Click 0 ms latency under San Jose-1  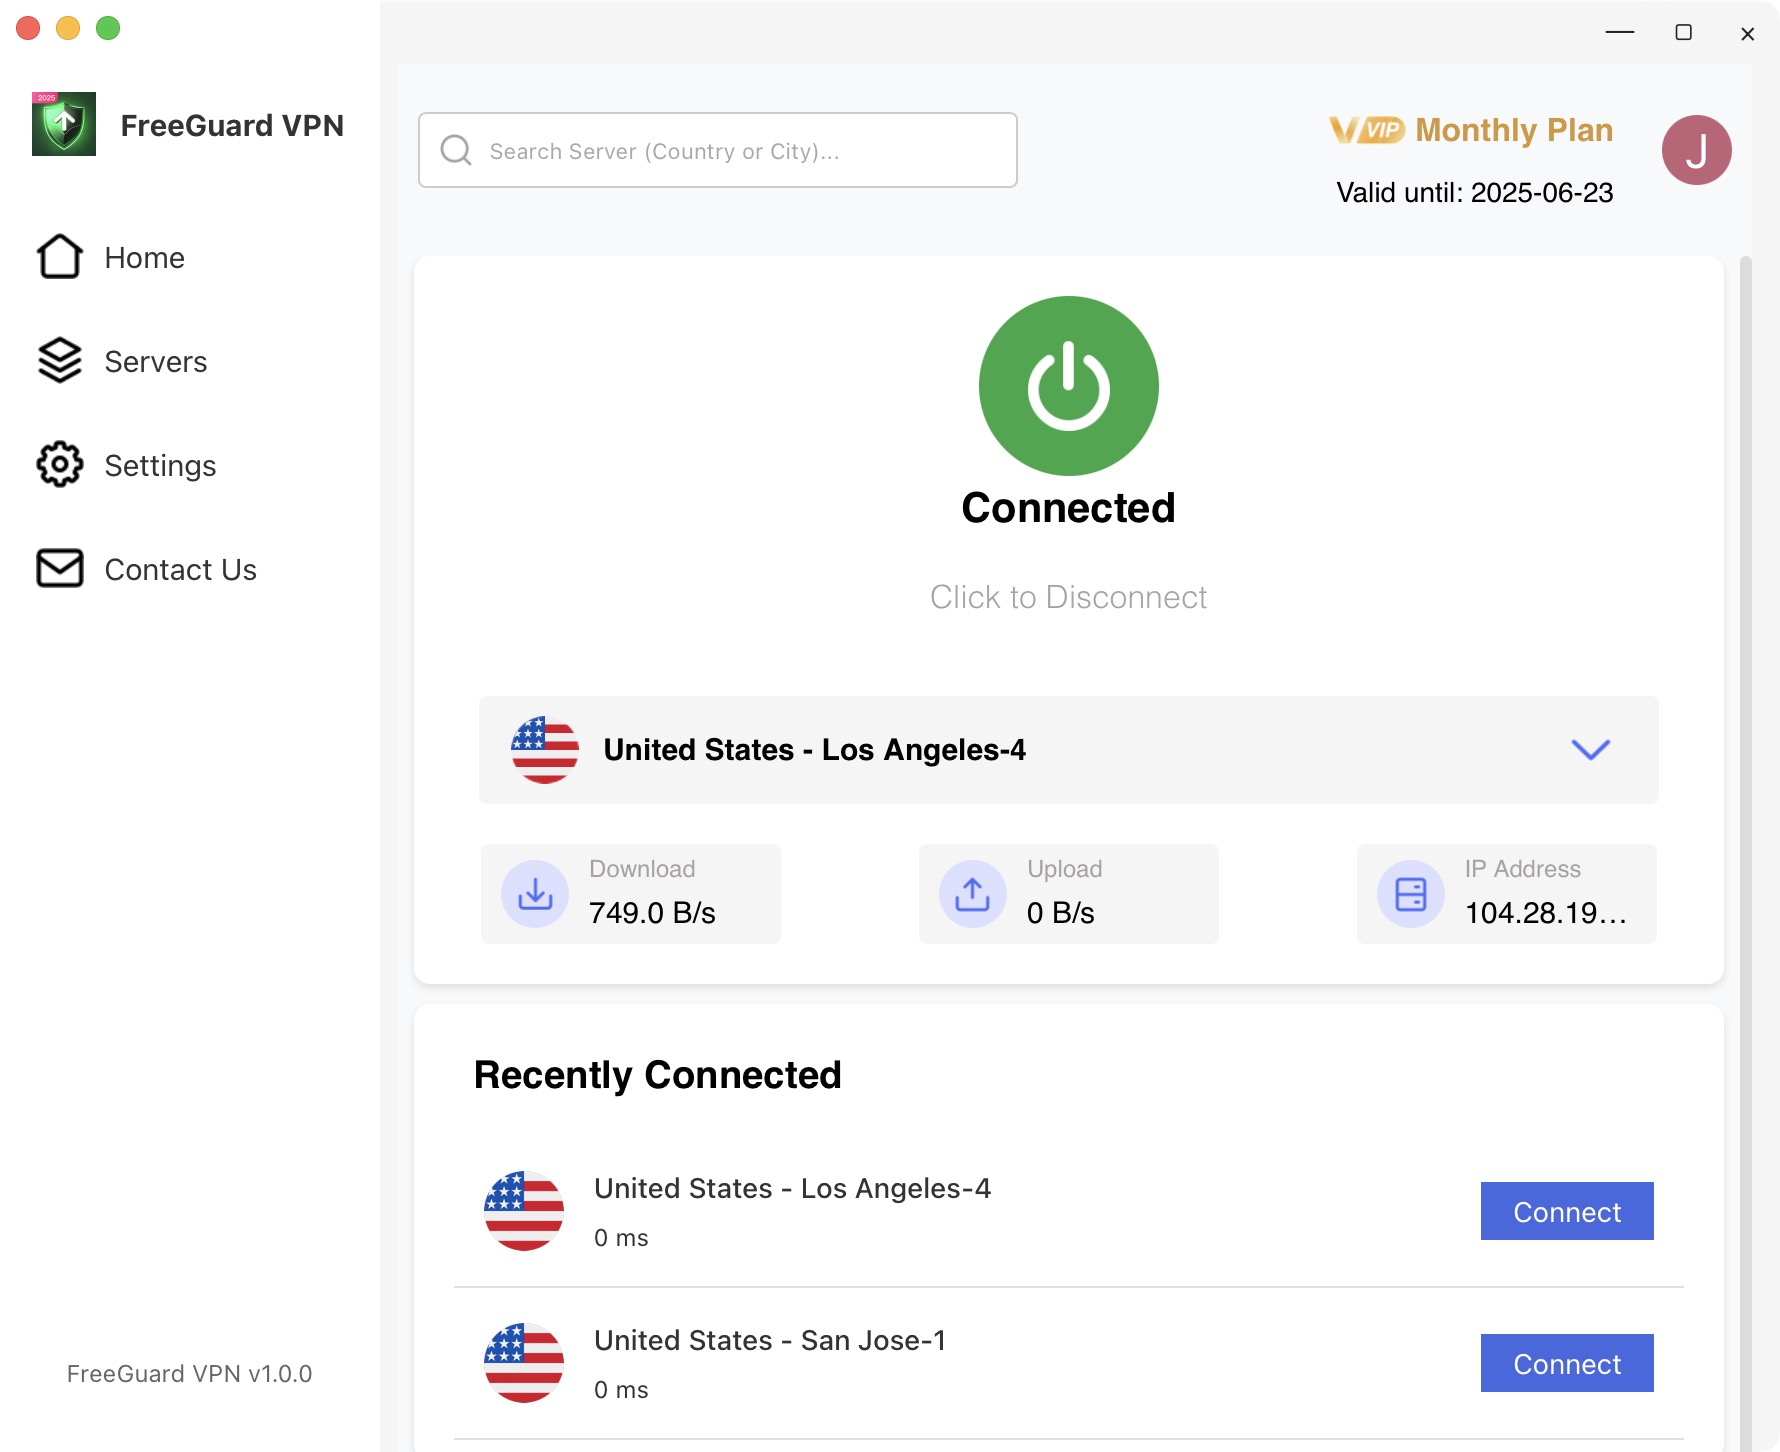click(621, 1390)
